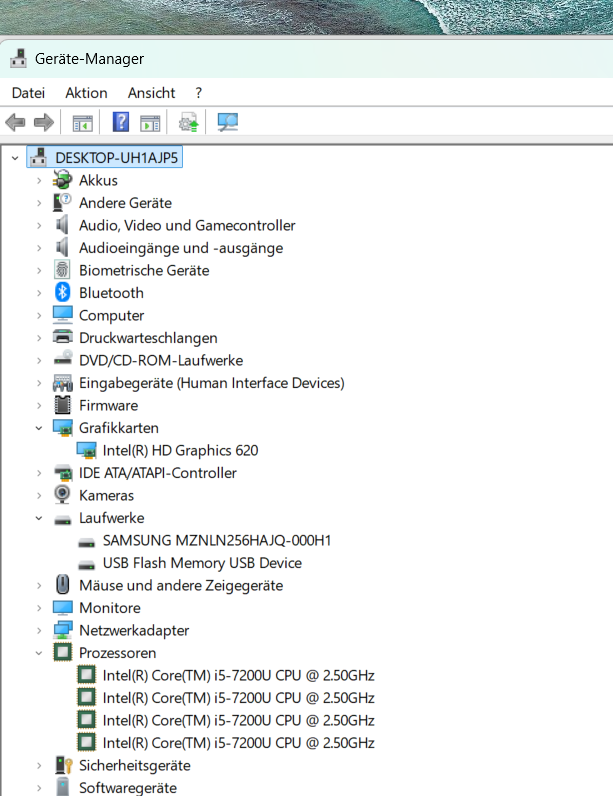Expand the Akkus category
613x796 pixels.
39,180
